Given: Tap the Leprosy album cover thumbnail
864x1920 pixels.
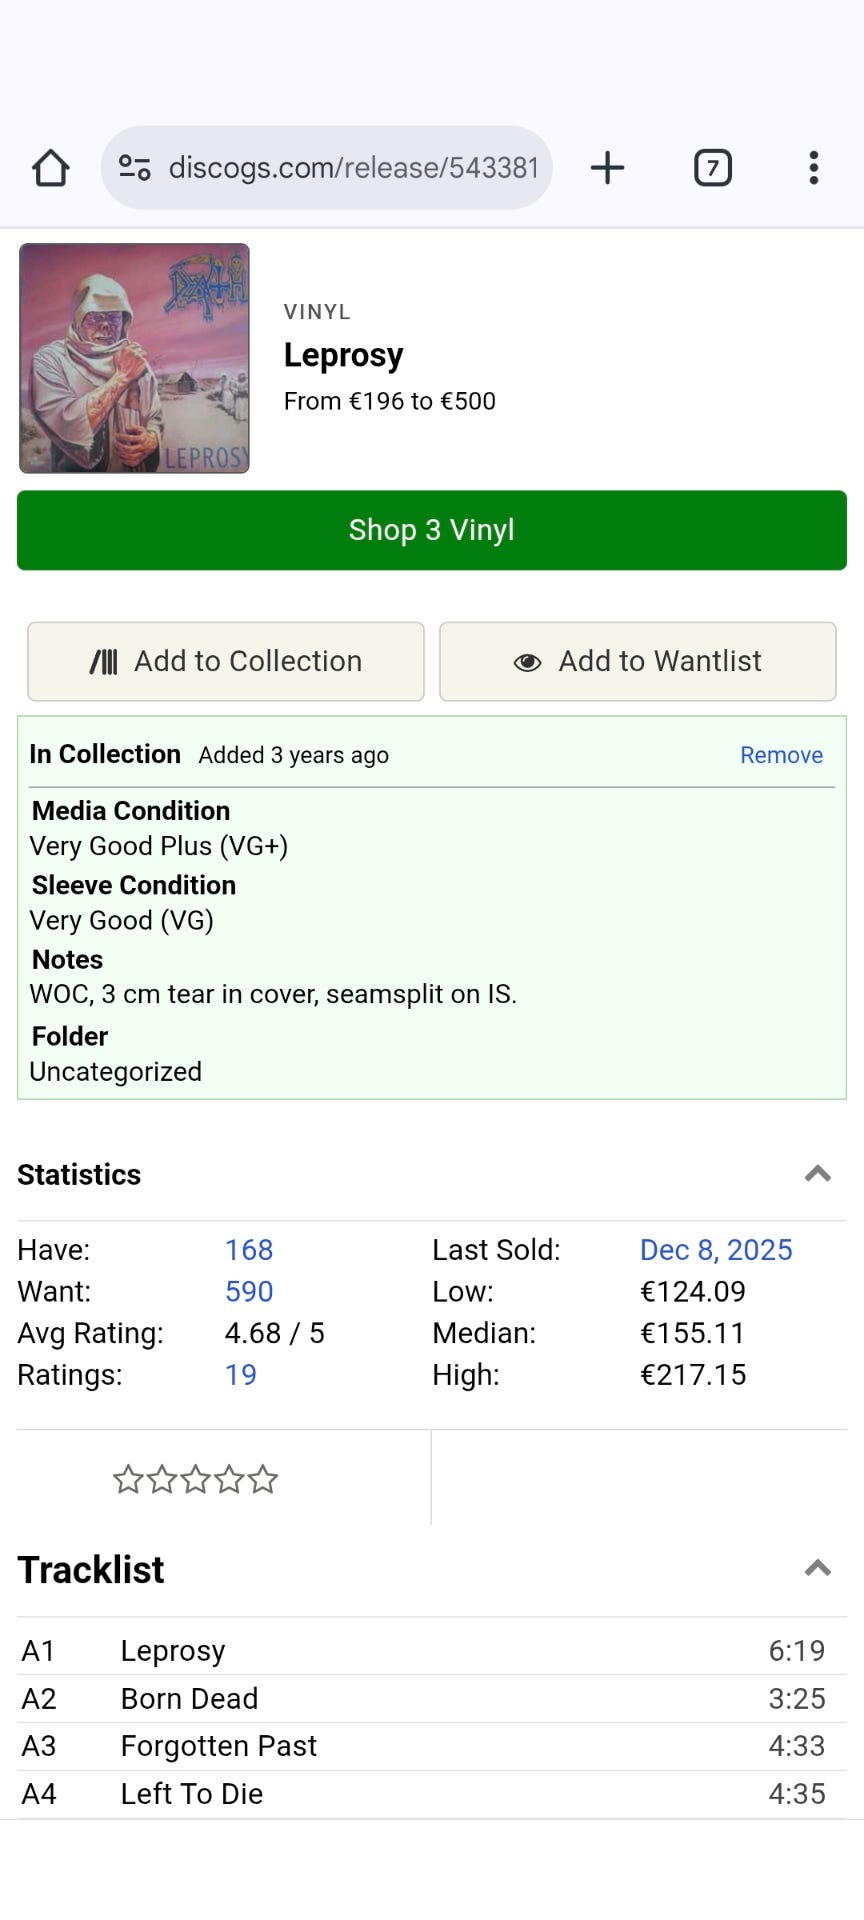Looking at the screenshot, I should [x=134, y=358].
